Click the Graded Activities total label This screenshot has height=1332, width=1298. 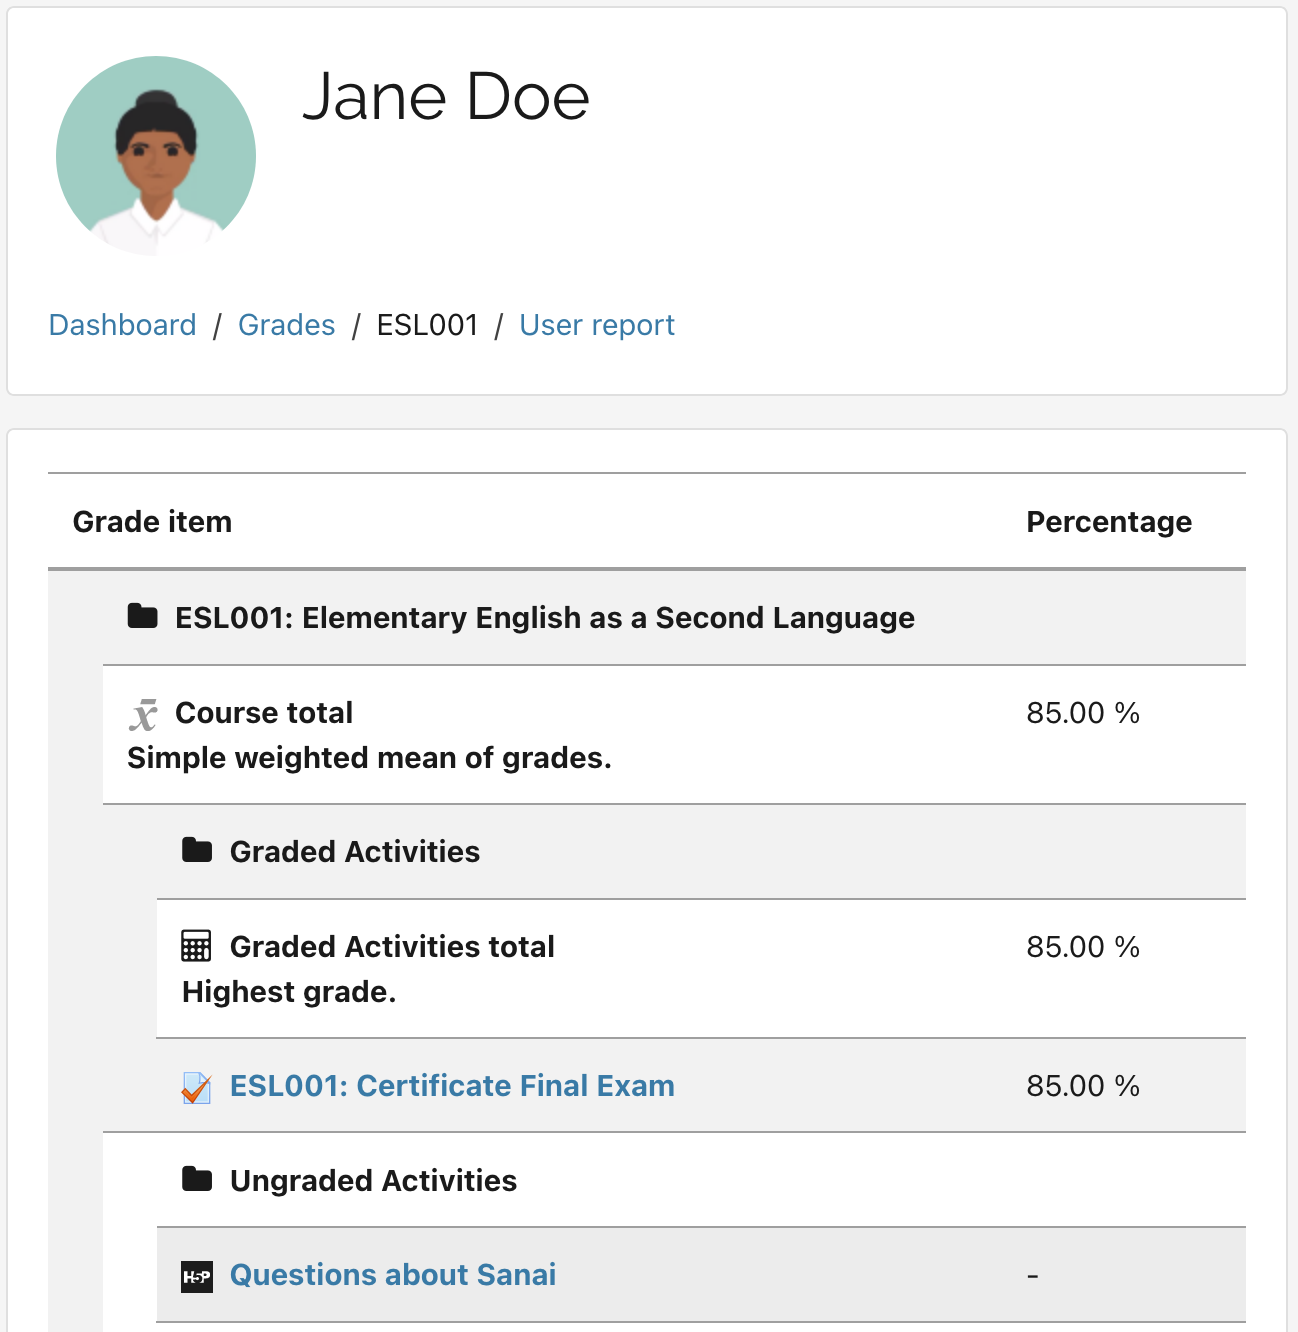(392, 947)
